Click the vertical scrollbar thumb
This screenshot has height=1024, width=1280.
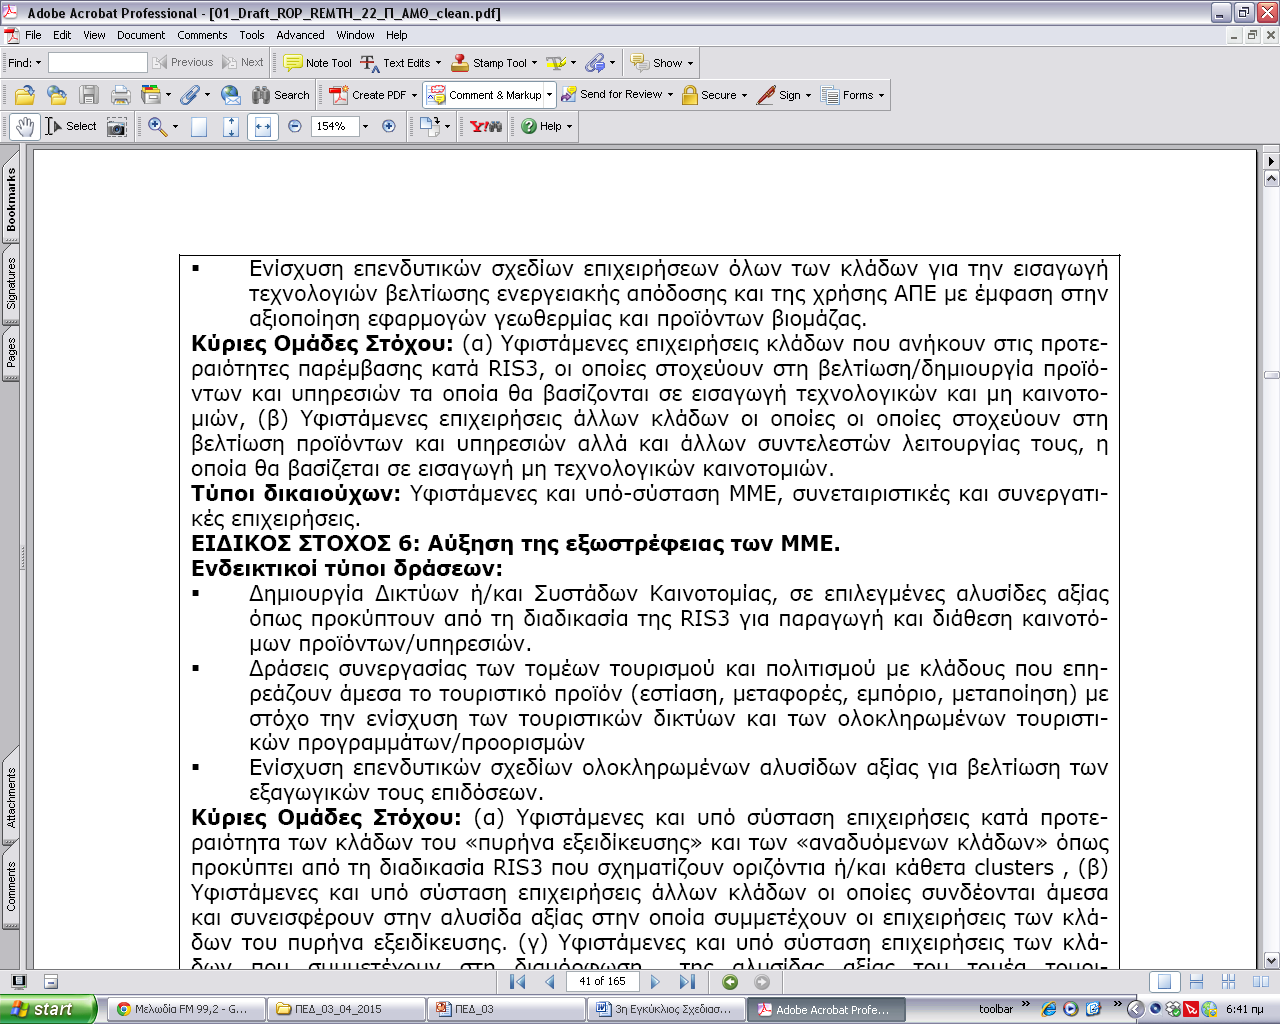point(1271,375)
